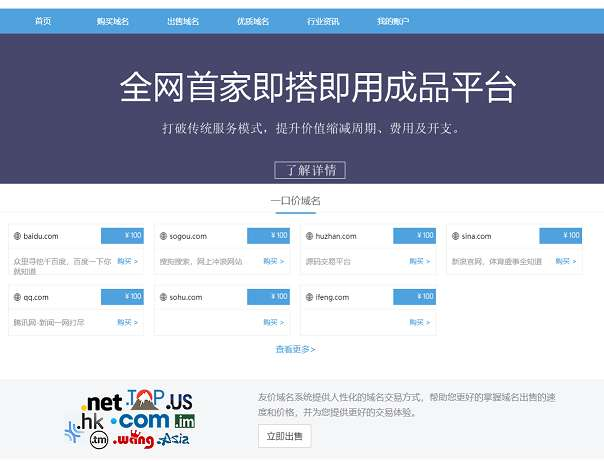Click 查看更多> to see more domains
This screenshot has width=606, height=461.
tap(295, 349)
